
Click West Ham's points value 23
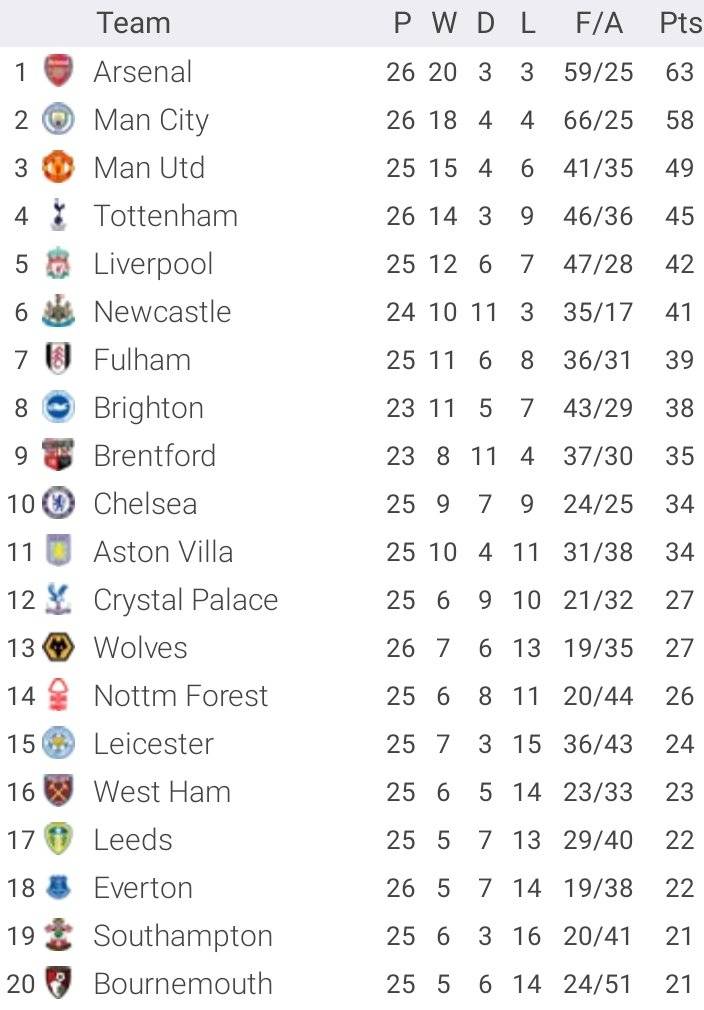pos(680,792)
